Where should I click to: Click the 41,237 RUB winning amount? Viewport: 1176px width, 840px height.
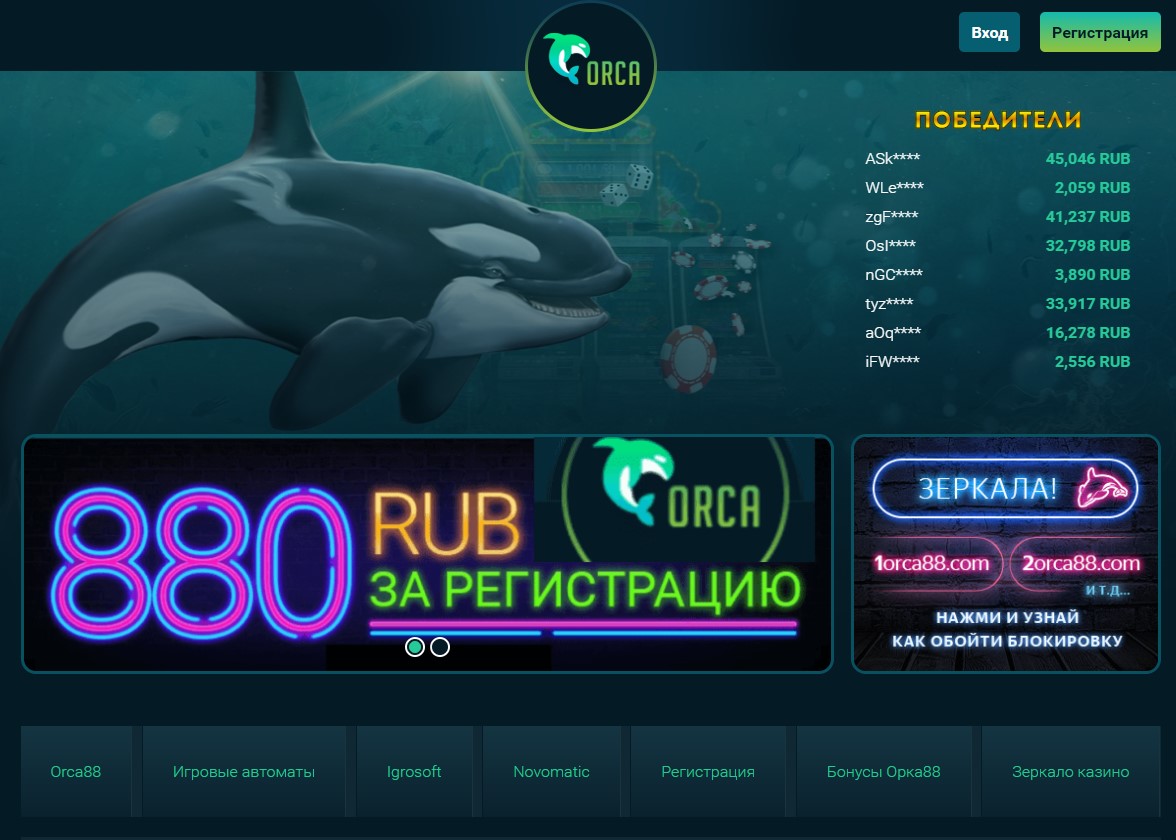click(1088, 217)
